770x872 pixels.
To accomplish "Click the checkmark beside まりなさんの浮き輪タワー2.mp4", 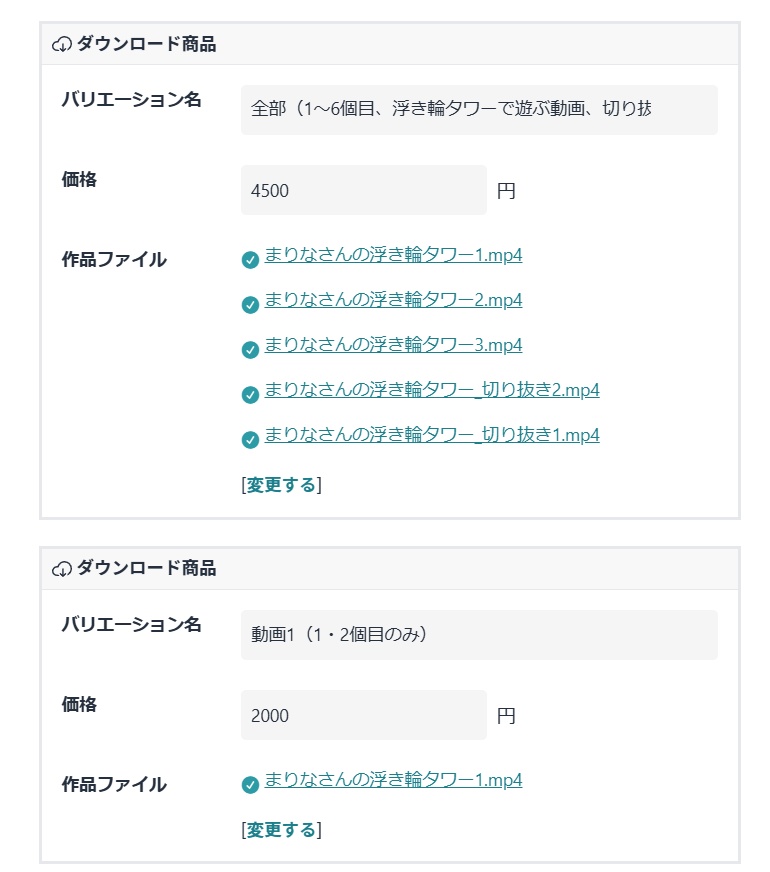I will coord(249,300).
